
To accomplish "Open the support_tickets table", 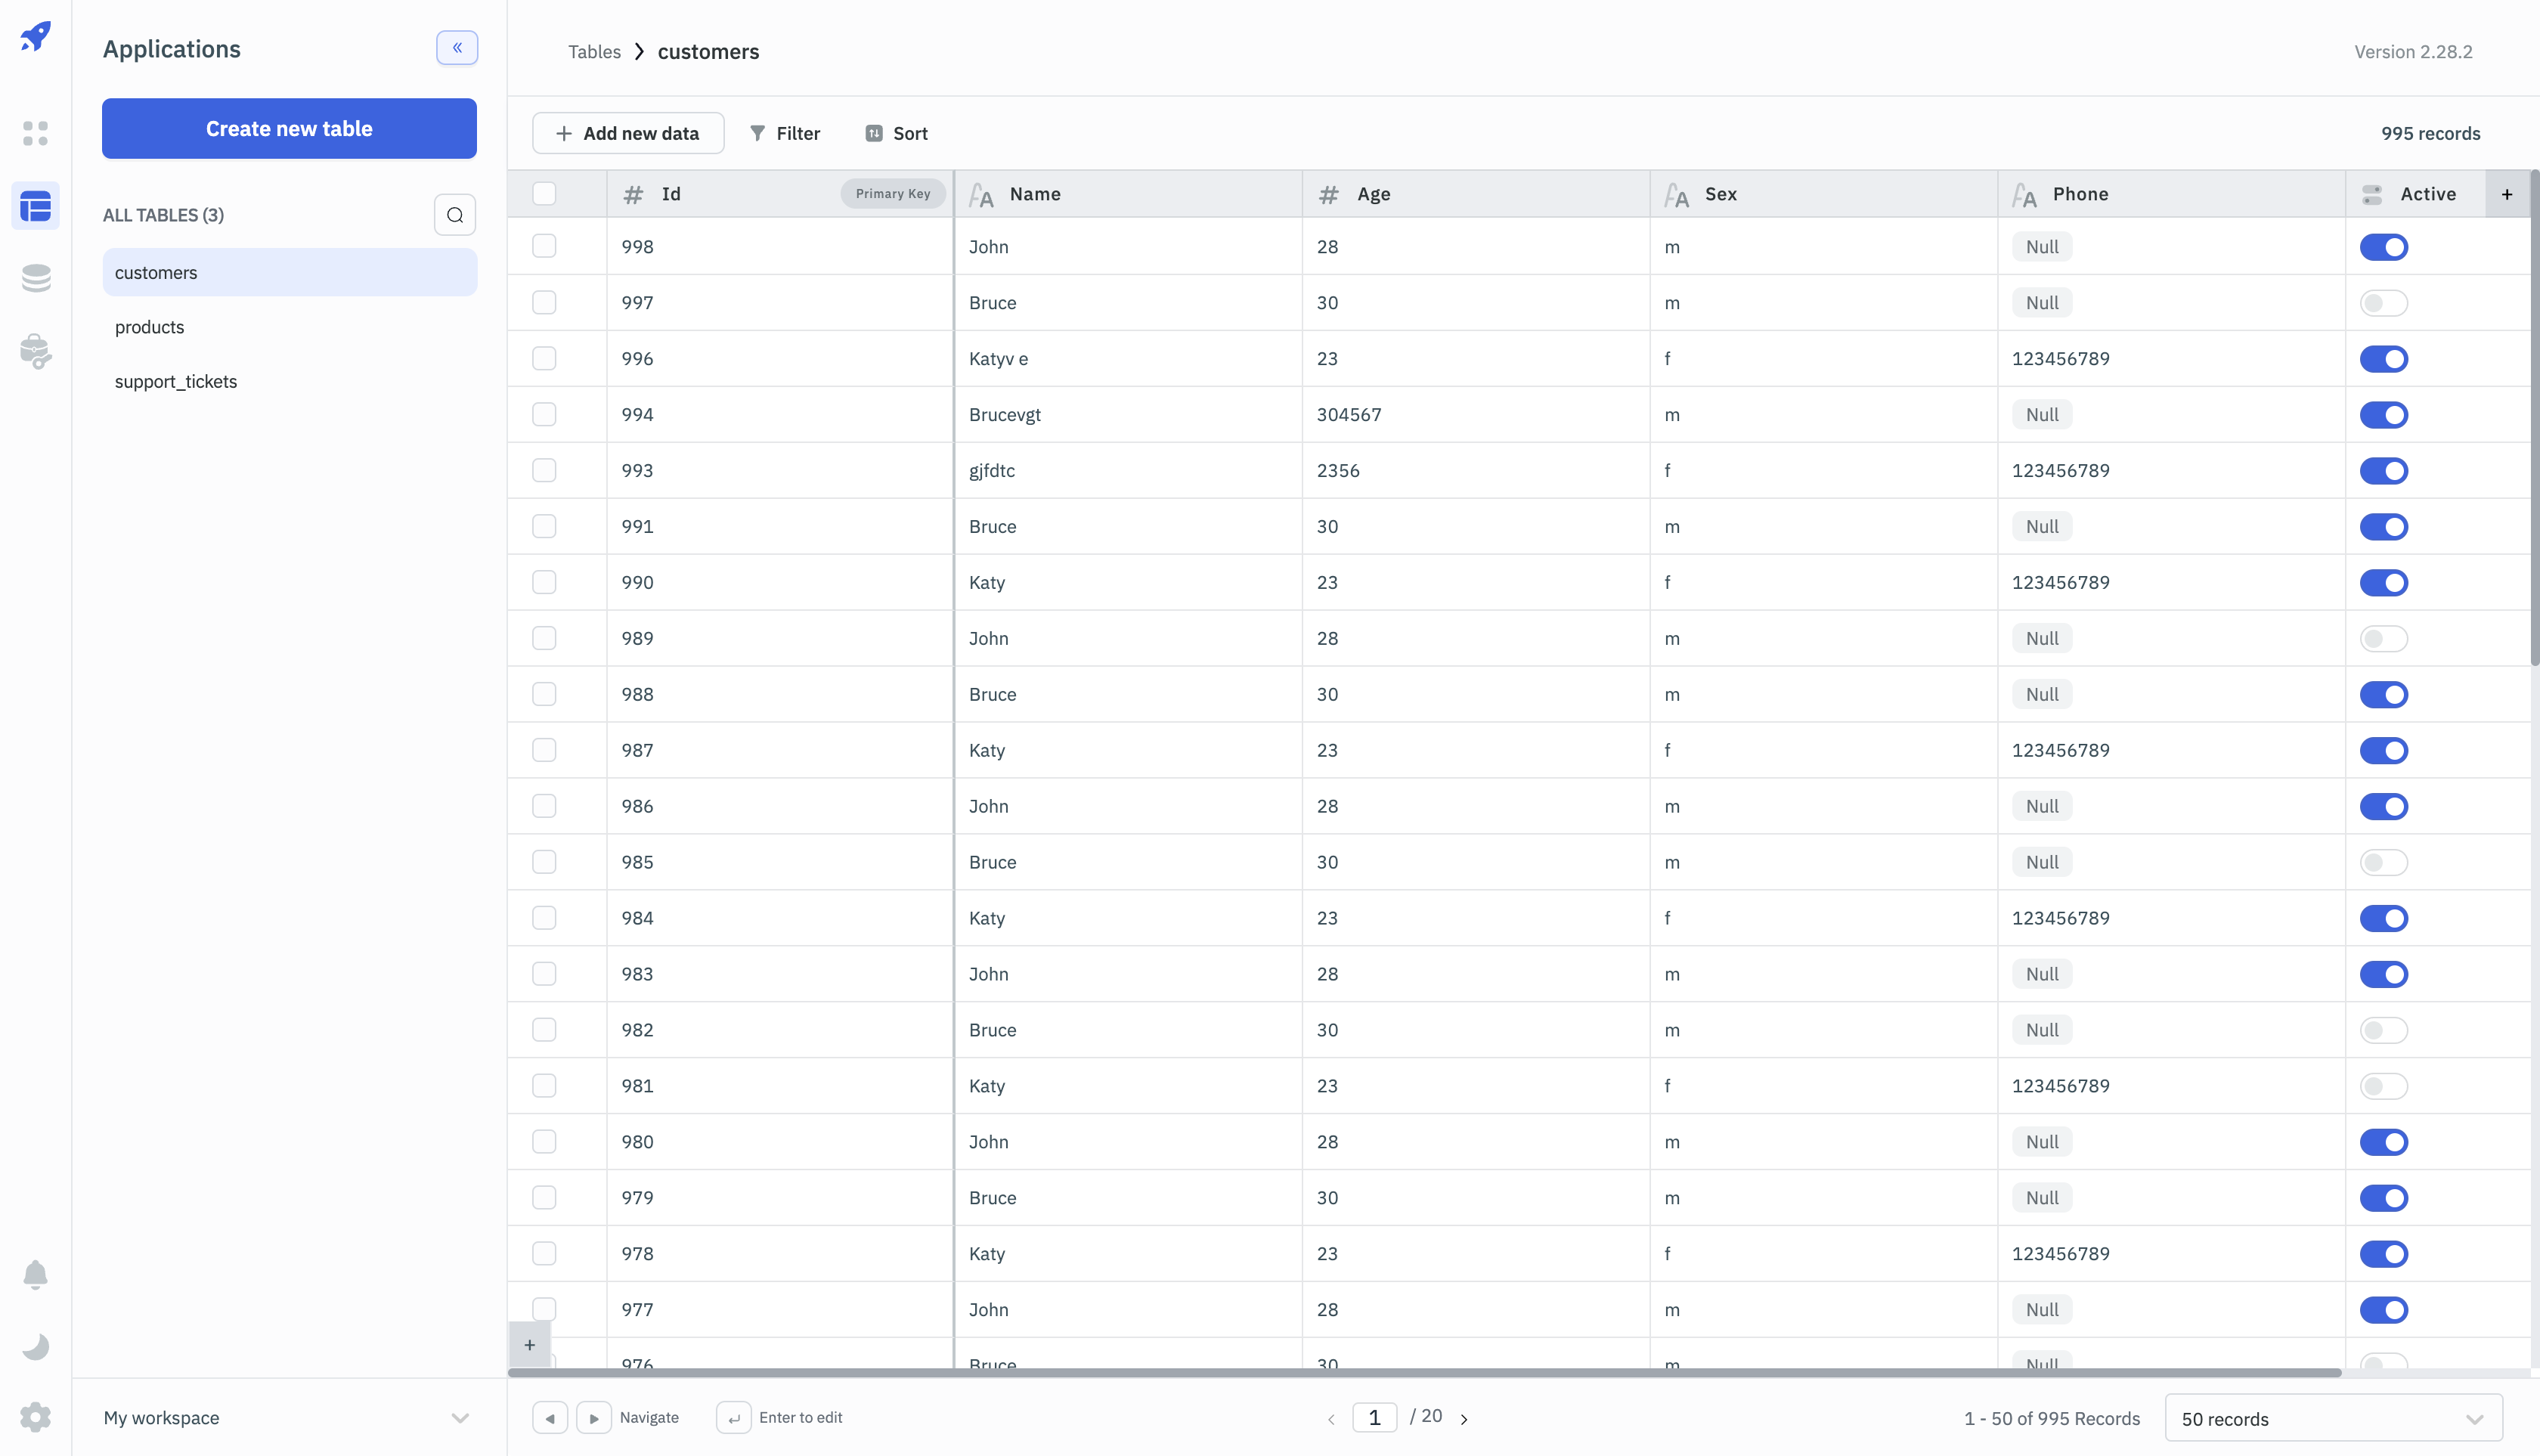I will point(176,381).
